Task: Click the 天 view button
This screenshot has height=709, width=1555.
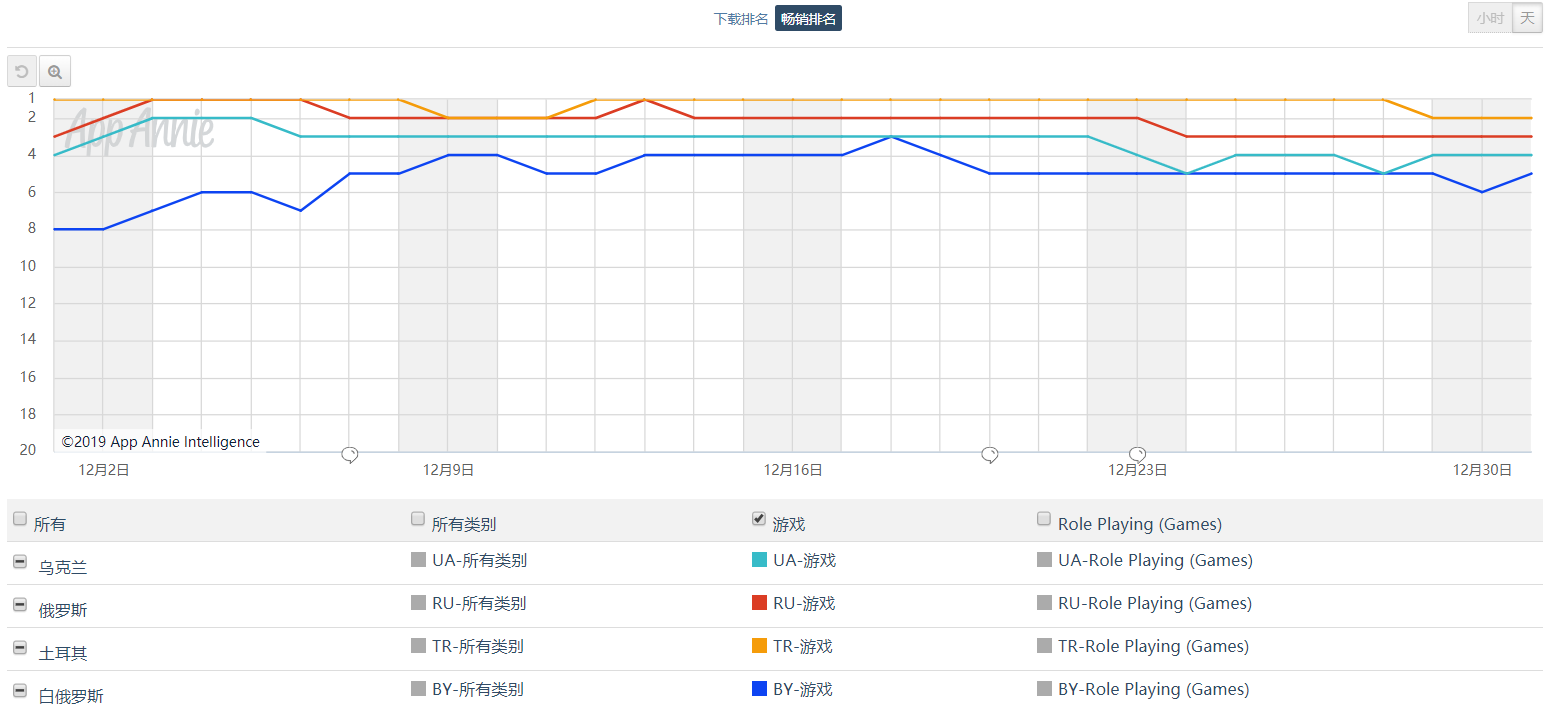Action: (1527, 18)
